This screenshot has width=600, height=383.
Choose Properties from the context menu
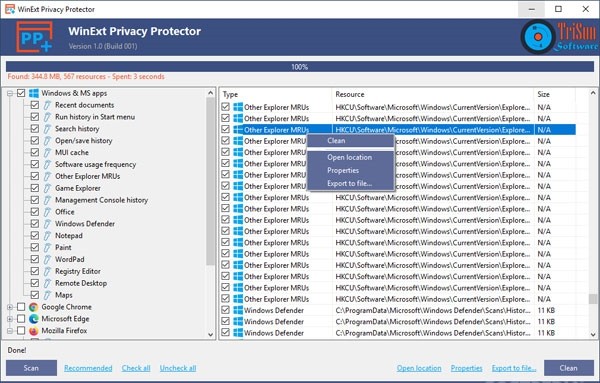[x=351, y=170]
